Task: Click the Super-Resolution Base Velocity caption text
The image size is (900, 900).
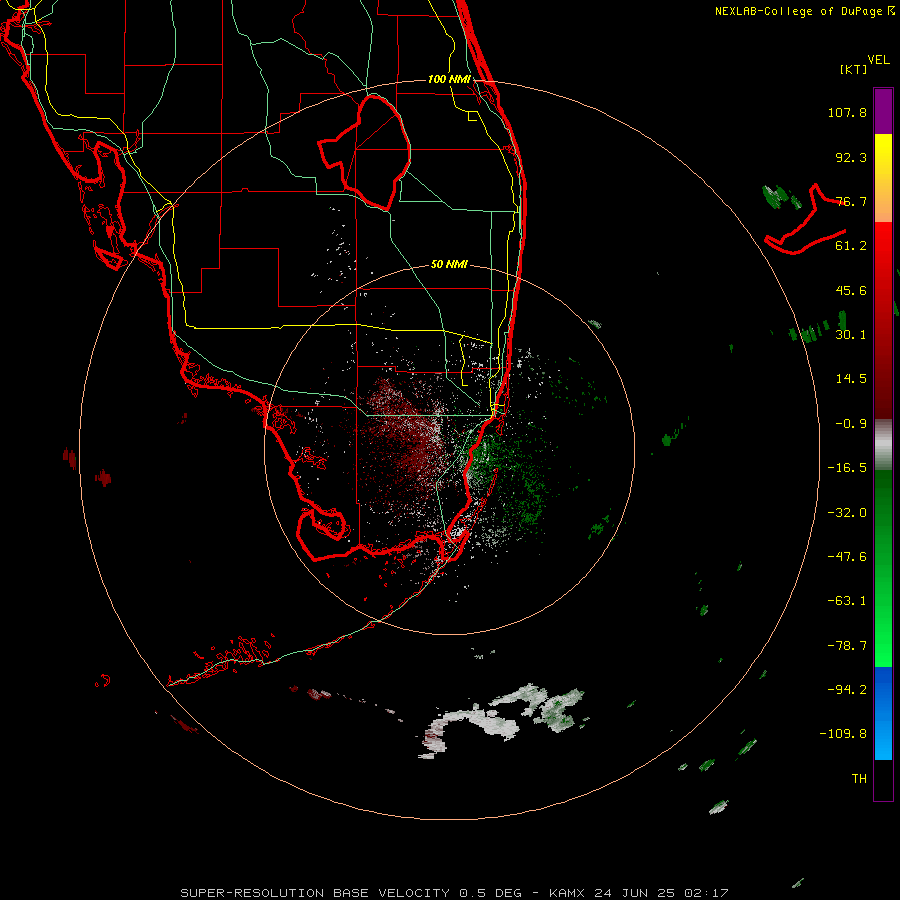Action: coord(454,893)
